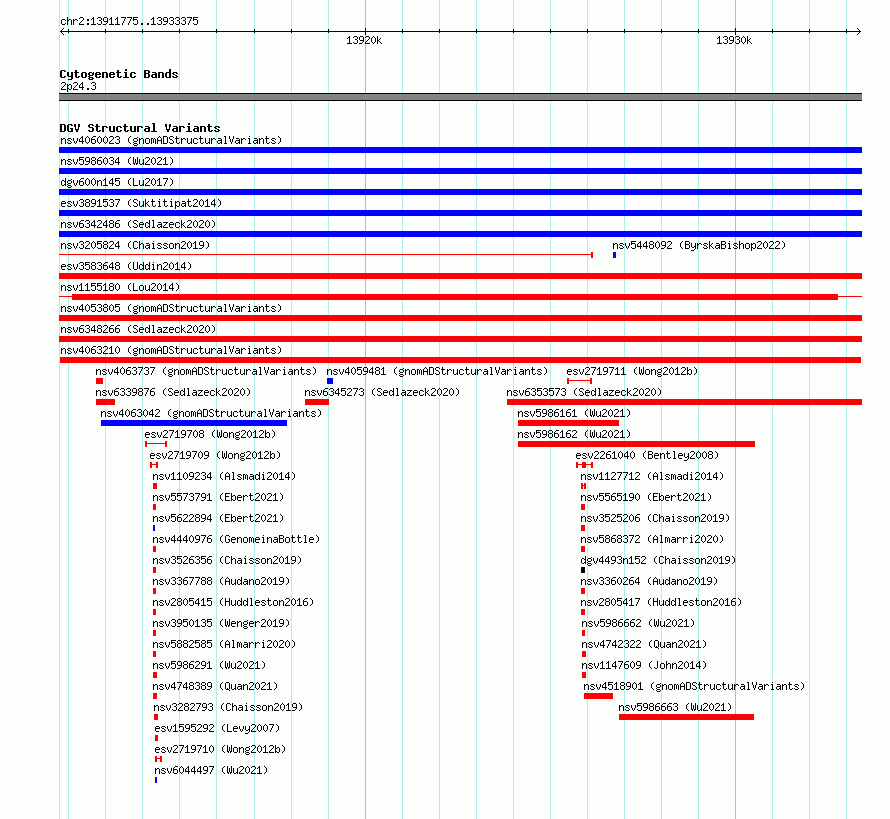
Task: Click esv2719709 (Wong2012b) label
Action: (215, 455)
